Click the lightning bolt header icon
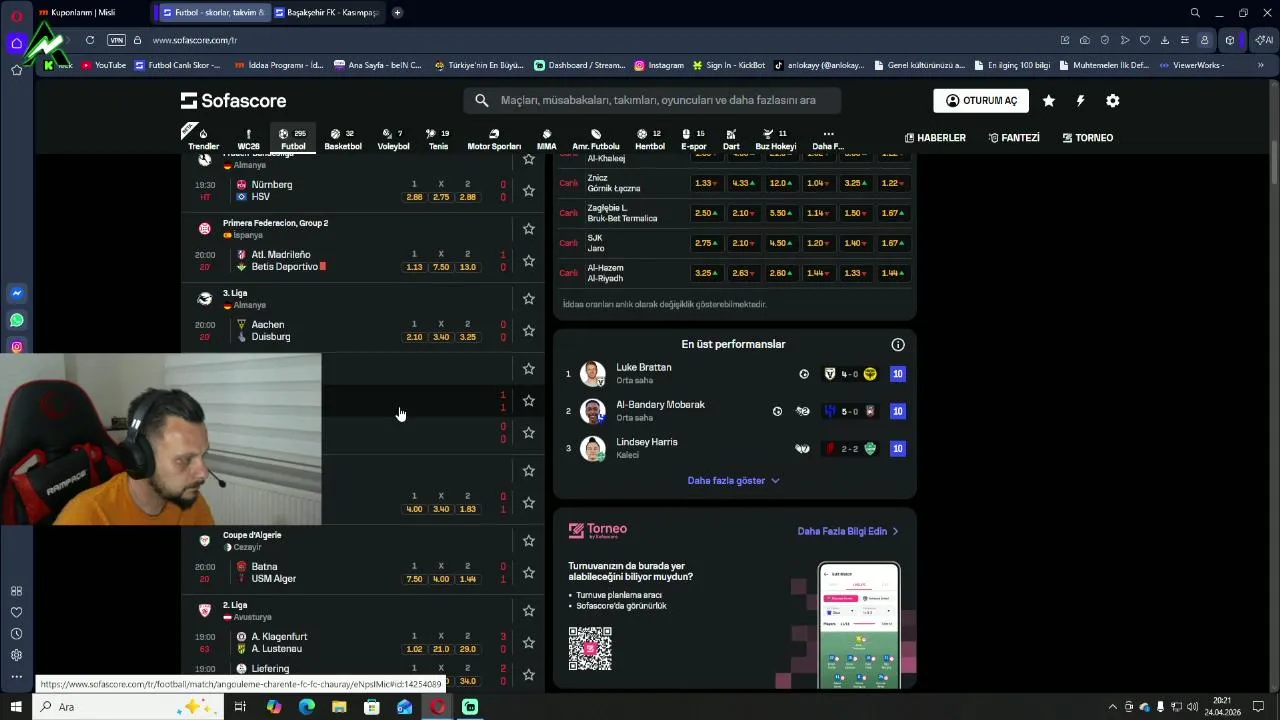The height and width of the screenshot is (720, 1280). (1080, 101)
